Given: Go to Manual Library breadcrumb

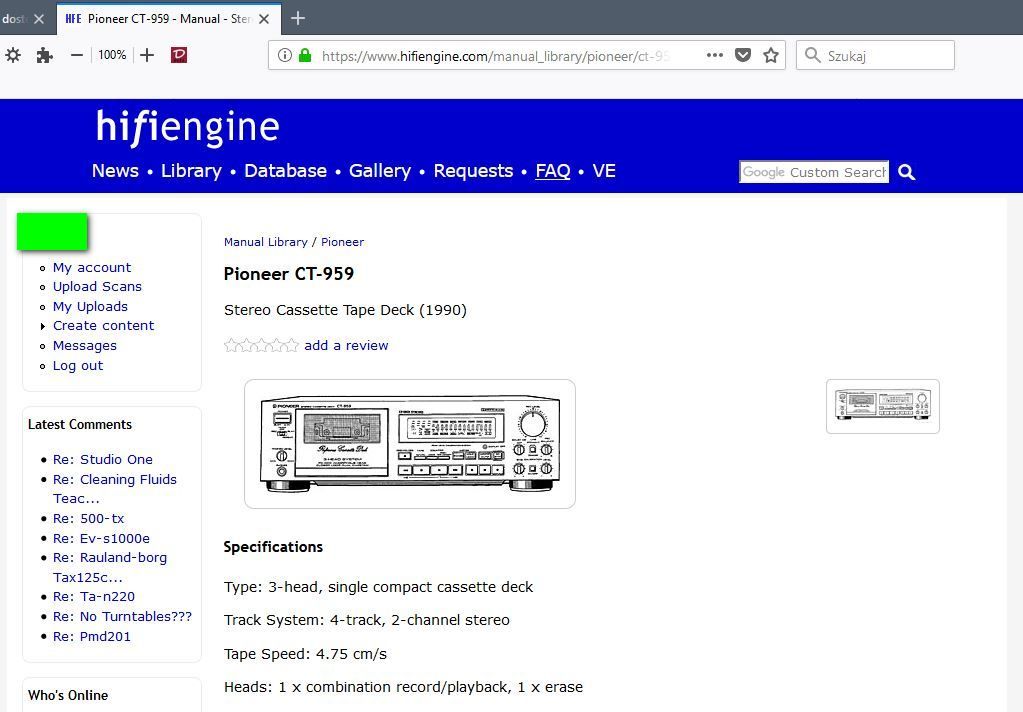Looking at the screenshot, I should pyautogui.click(x=266, y=242).
